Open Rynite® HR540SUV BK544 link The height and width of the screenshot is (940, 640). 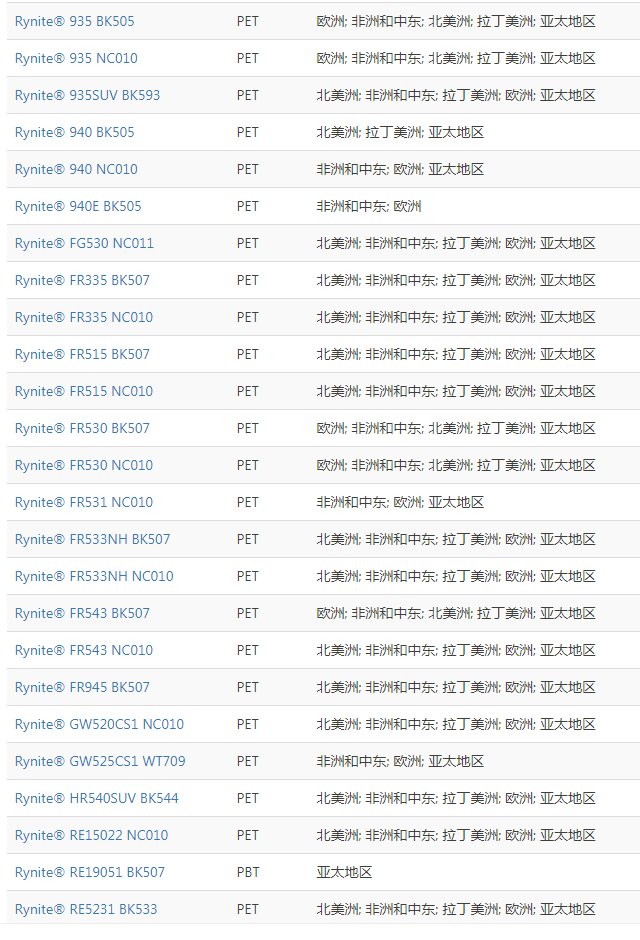pyautogui.click(x=96, y=799)
